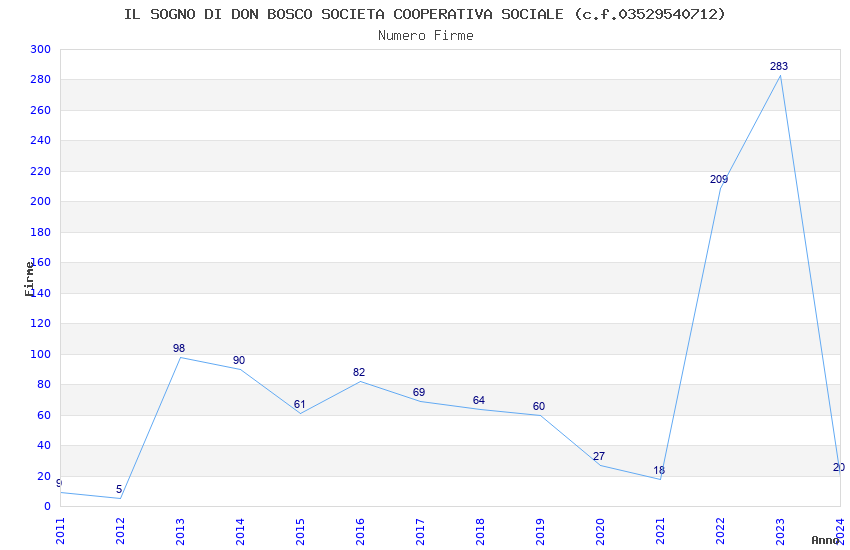Select x-axis year label 2013
The width and height of the screenshot is (850, 550).
point(181,531)
